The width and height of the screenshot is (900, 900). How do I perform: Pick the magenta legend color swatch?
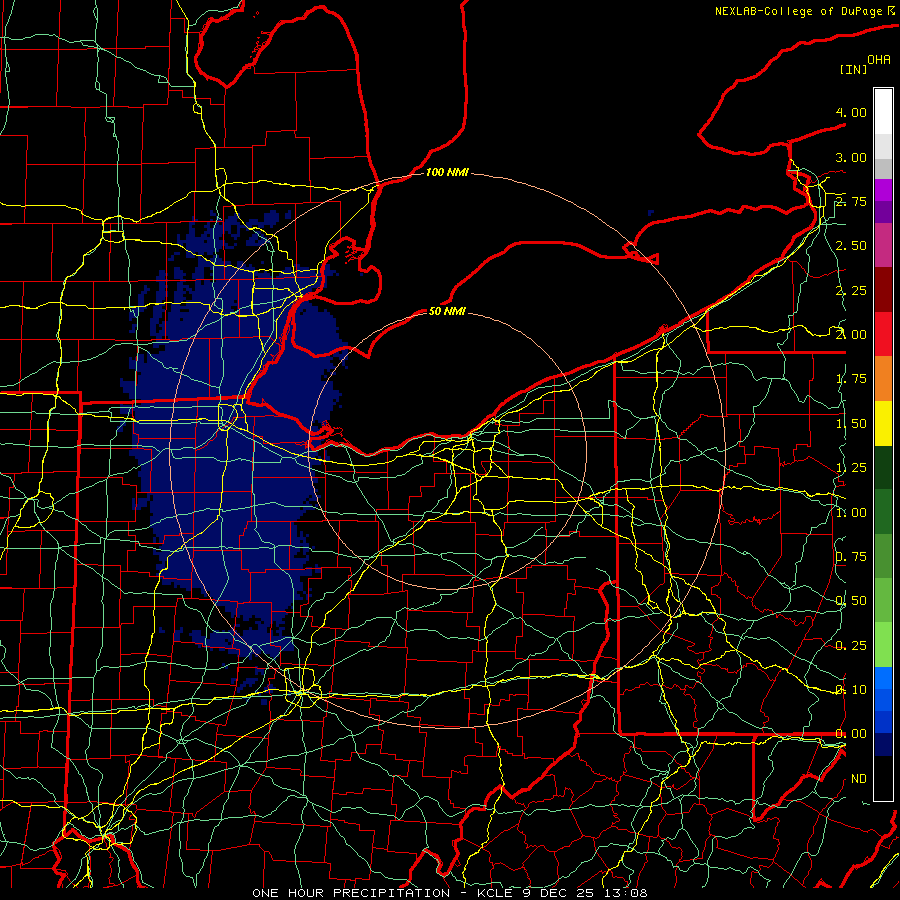click(883, 190)
